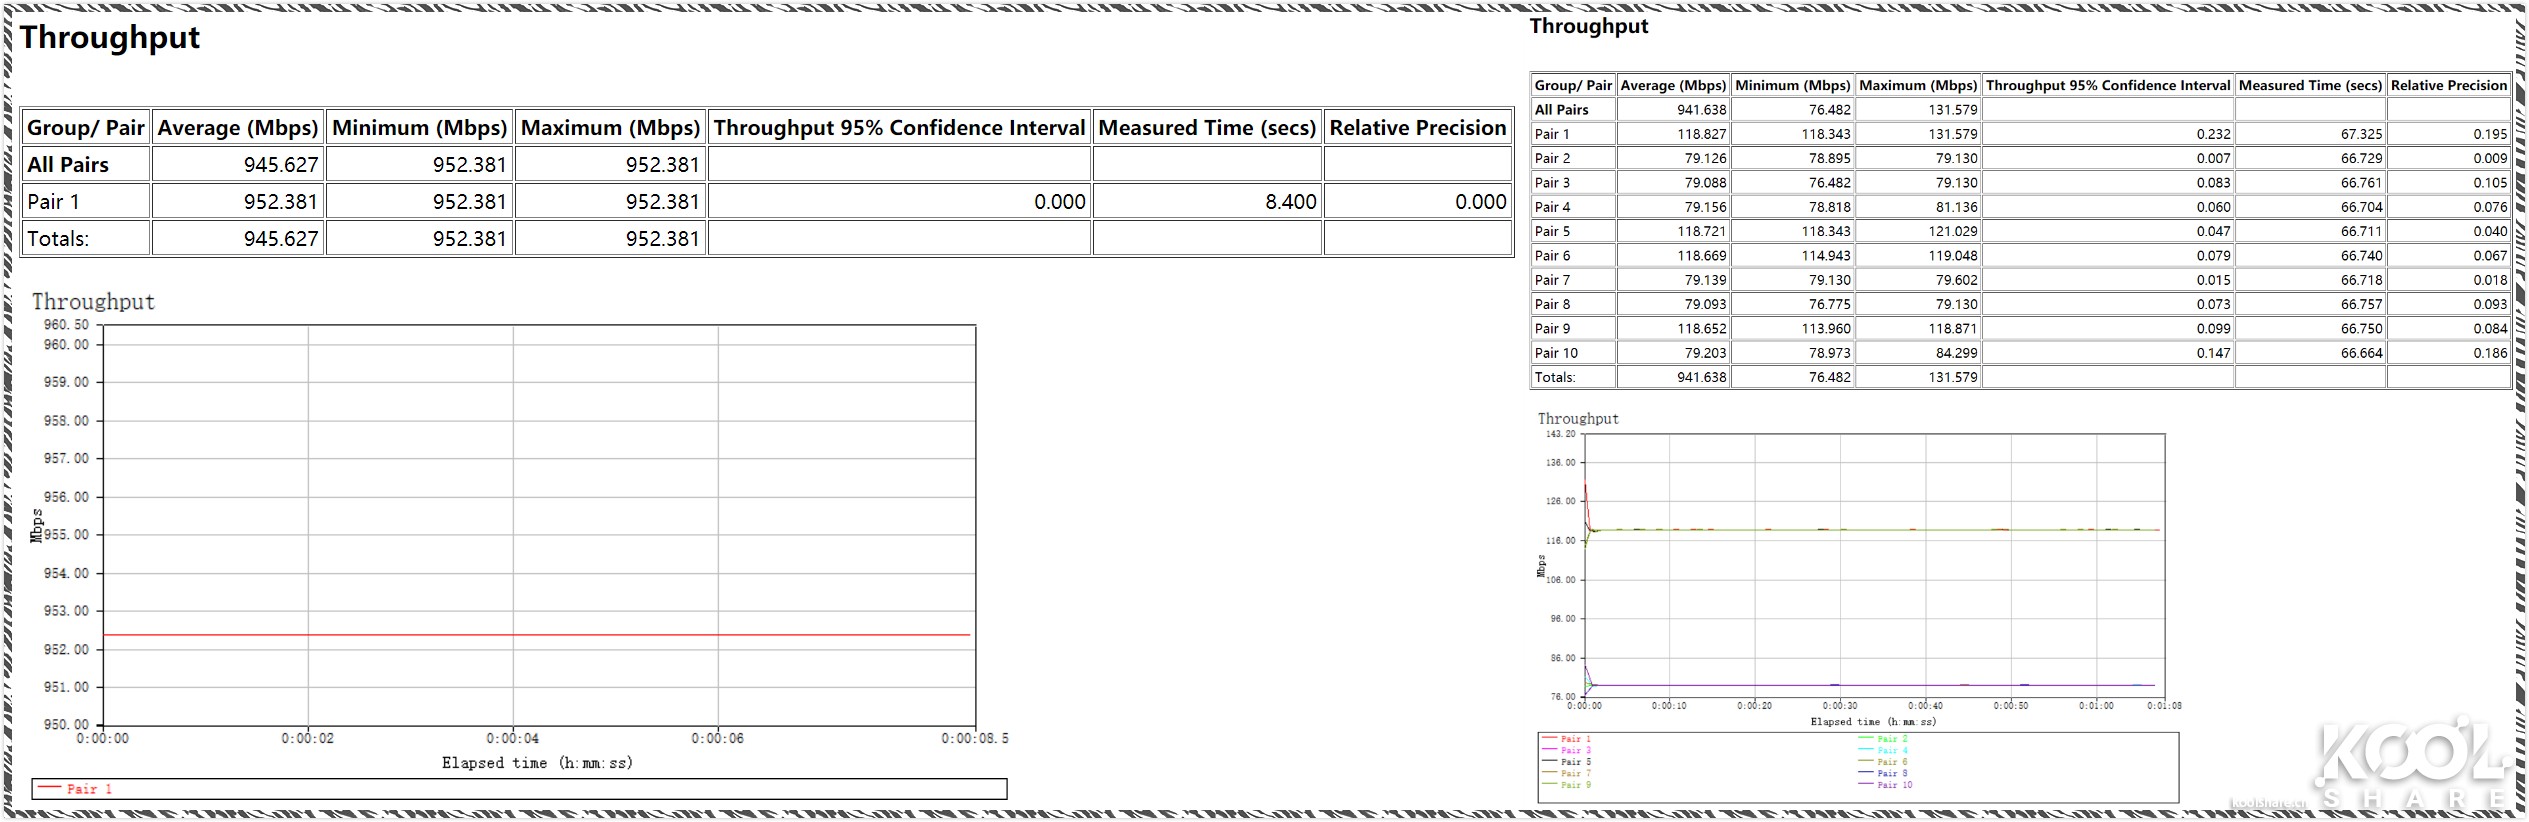The image size is (2529, 822).
Task: Click the 'Relative Precision' header in the right table
Action: coord(2448,86)
